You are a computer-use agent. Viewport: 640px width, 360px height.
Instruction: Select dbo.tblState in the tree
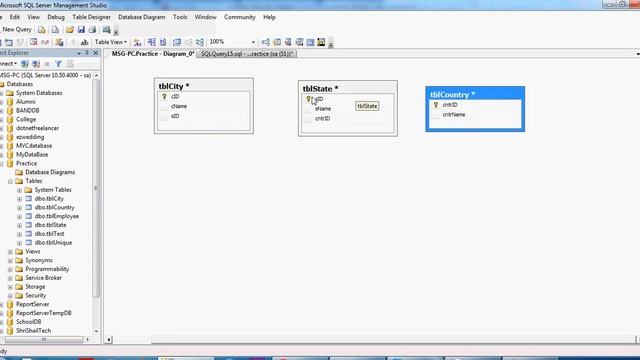pos(50,225)
